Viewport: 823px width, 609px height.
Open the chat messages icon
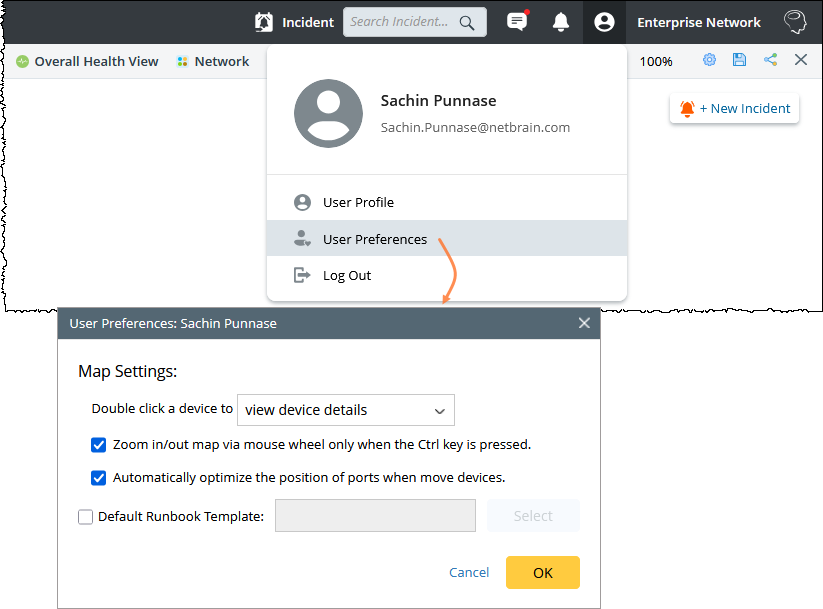click(x=517, y=22)
